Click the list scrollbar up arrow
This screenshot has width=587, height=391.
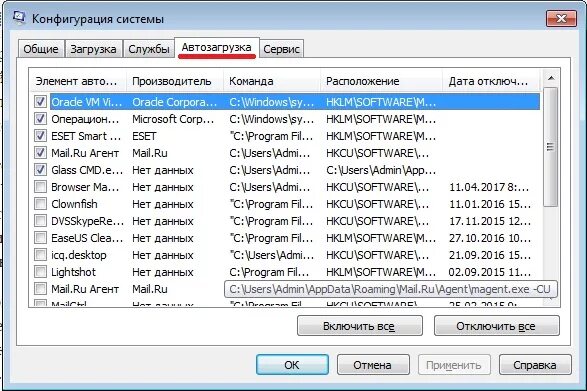(x=551, y=78)
